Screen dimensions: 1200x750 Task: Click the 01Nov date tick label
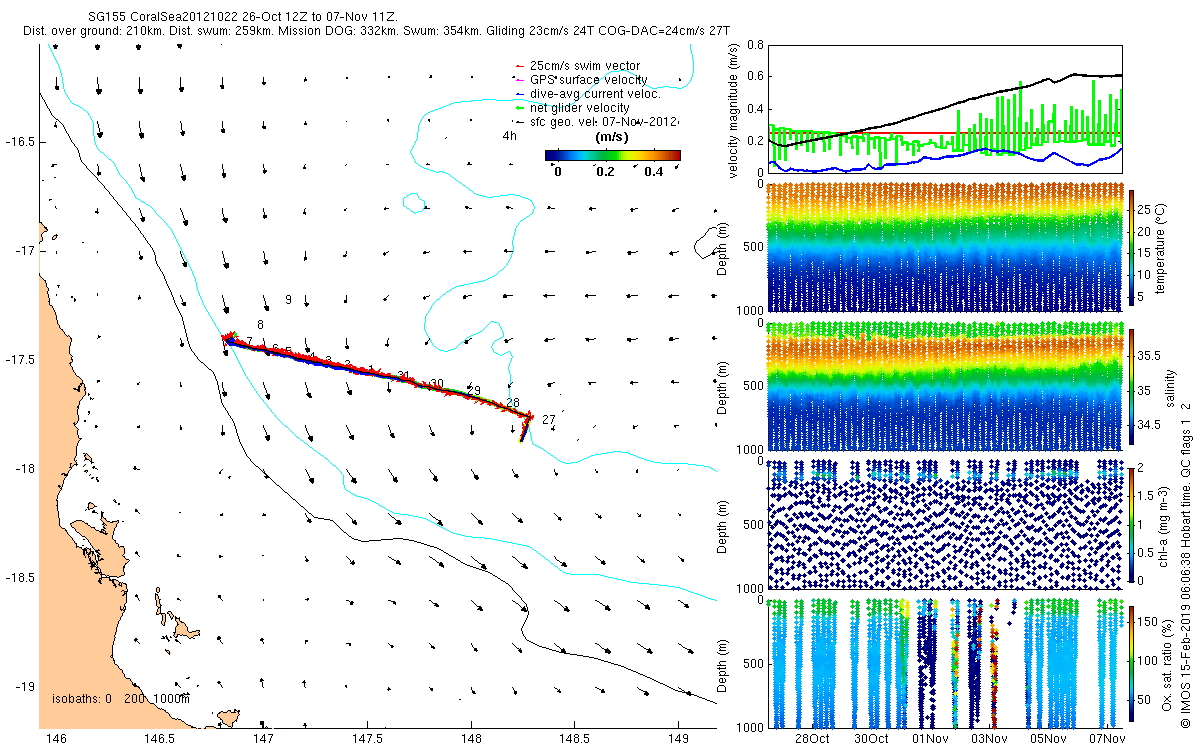[x=930, y=739]
